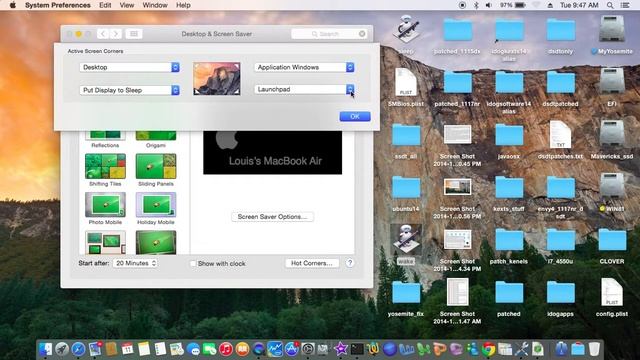640x360 pixels.
Task: Open the System Preferences menu
Action: tap(58, 5)
